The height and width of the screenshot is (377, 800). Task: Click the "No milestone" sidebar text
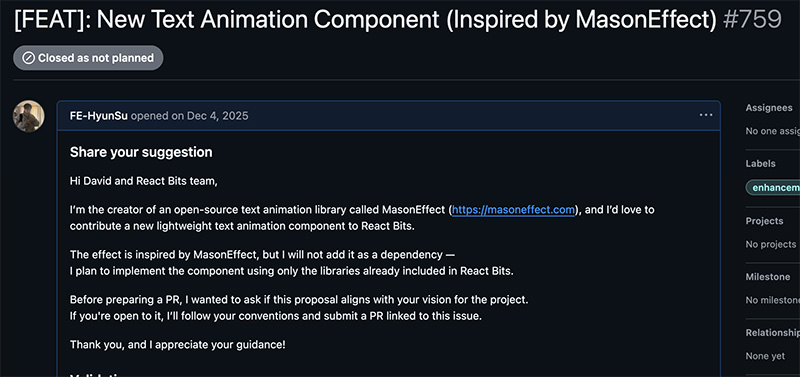(x=772, y=300)
